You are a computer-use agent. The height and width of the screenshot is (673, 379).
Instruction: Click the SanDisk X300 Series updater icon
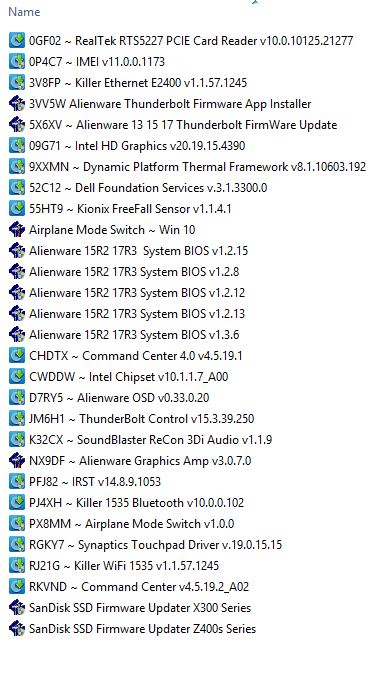[x=17, y=608]
